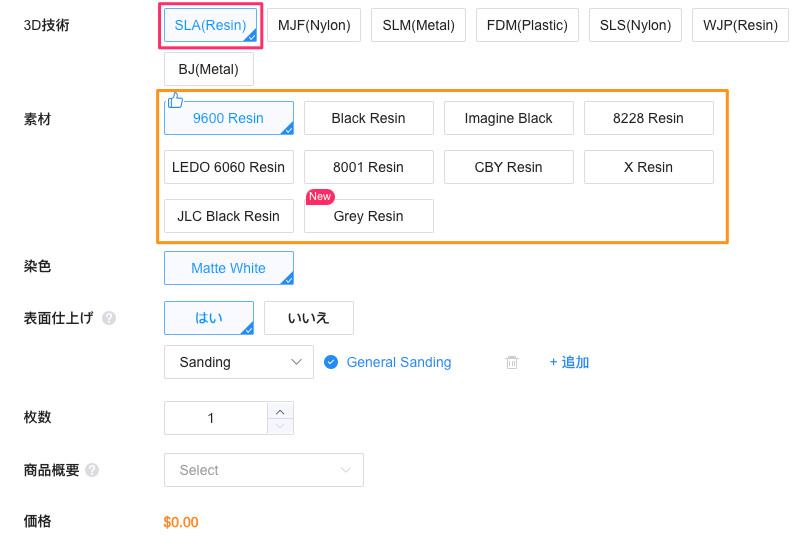Viewport: 802px width, 548px height.
Task: Switch to SLM(Metal) technology
Action: coord(418,25)
